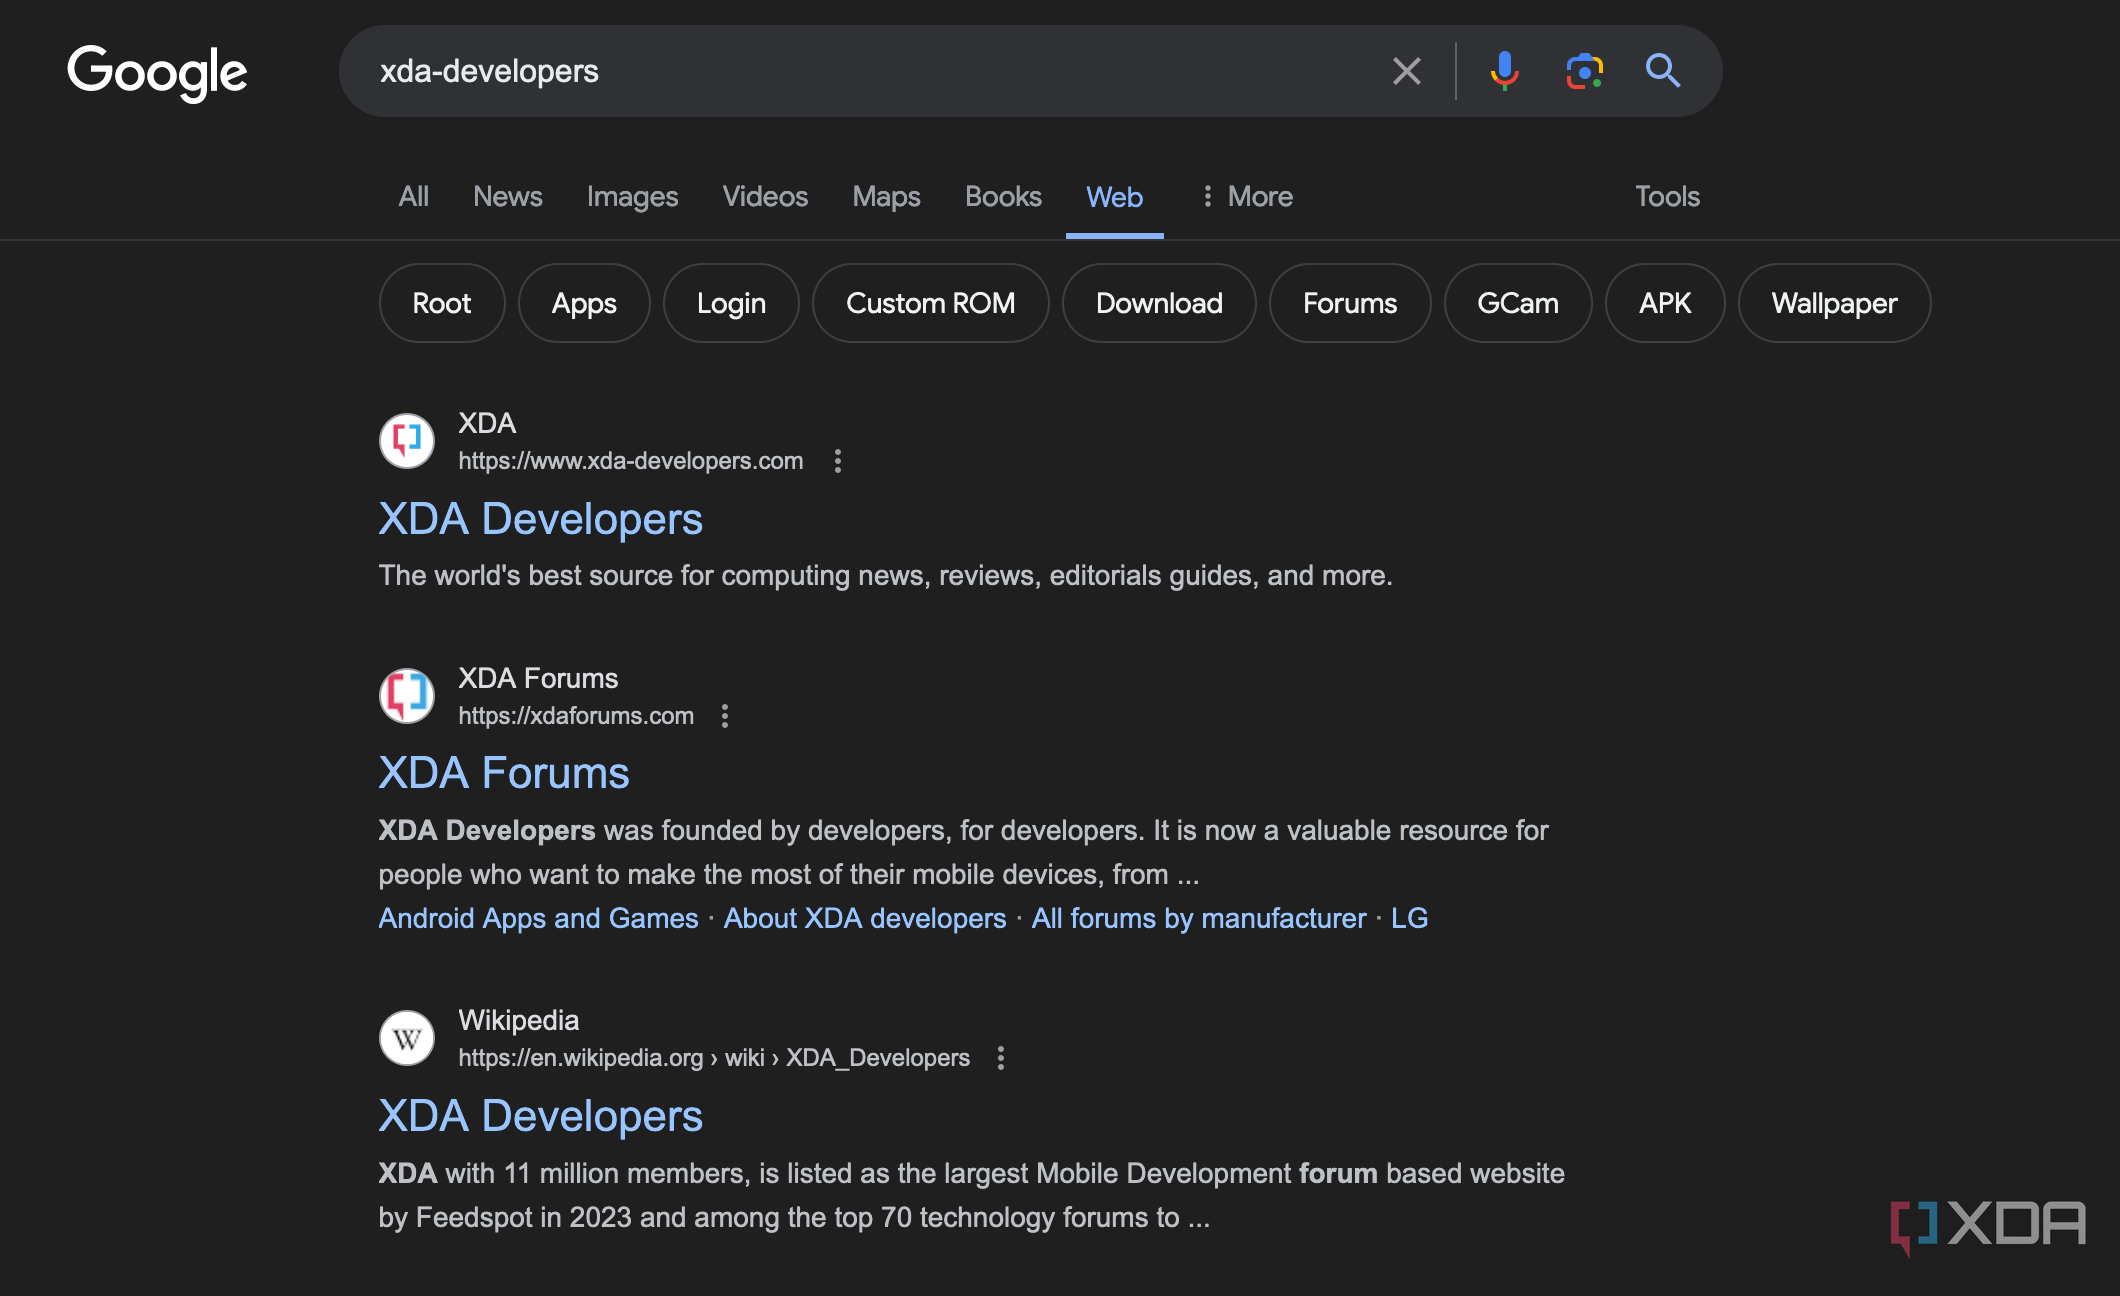Click the search magnifier icon
Image resolution: width=2120 pixels, height=1296 pixels.
1663,71
